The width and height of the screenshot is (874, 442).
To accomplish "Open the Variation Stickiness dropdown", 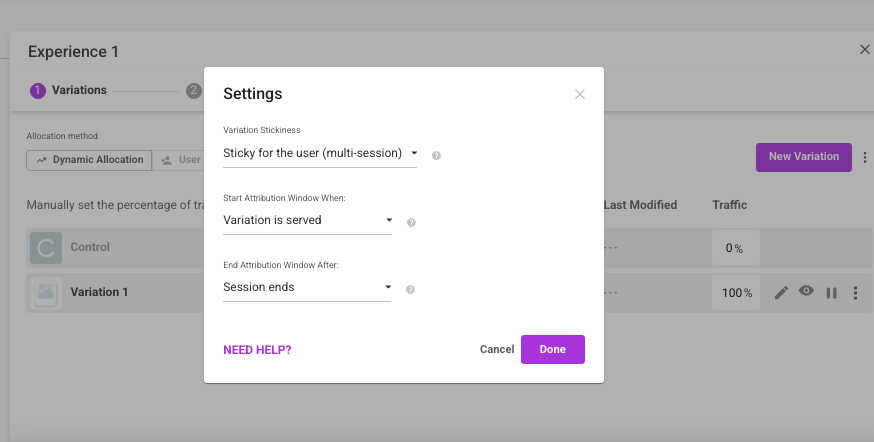I will click(x=320, y=153).
